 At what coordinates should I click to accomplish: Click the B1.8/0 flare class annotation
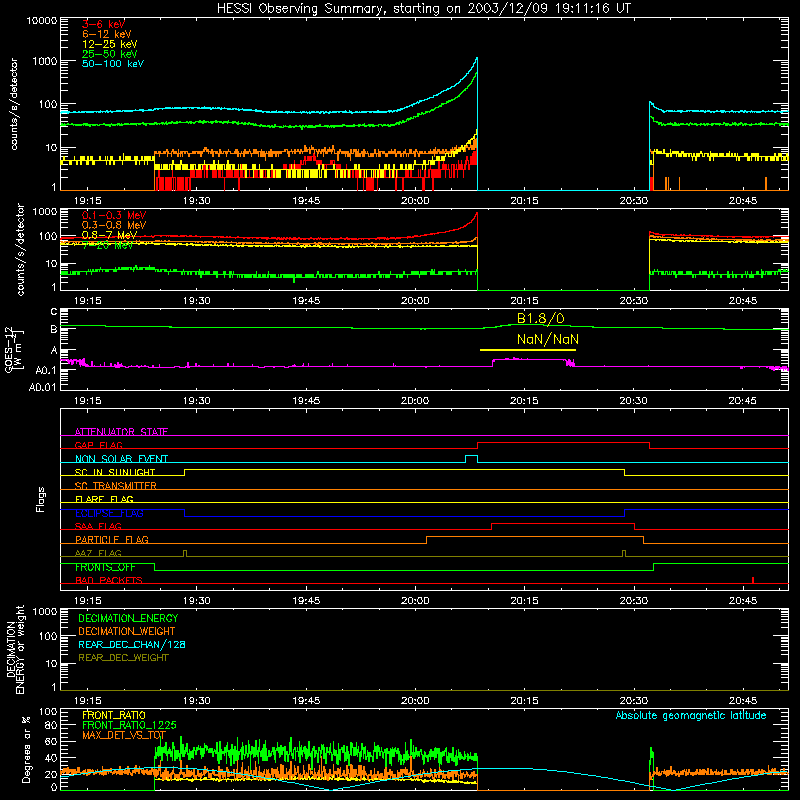(540, 318)
